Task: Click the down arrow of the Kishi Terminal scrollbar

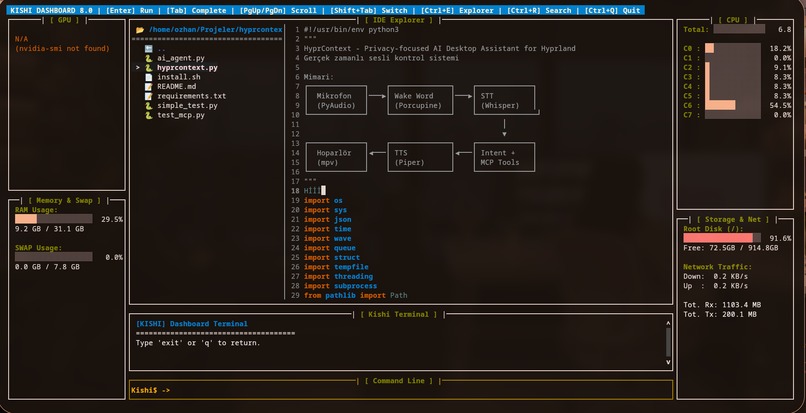Action: pyautogui.click(x=668, y=362)
